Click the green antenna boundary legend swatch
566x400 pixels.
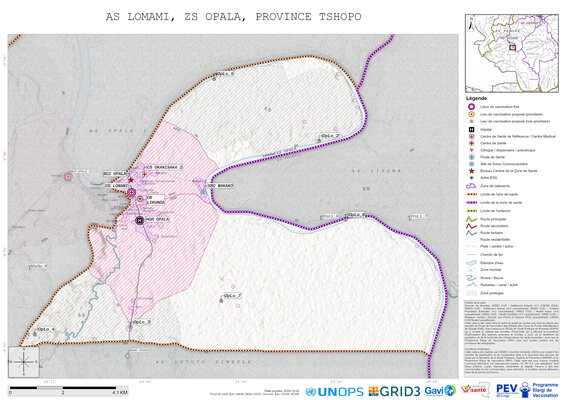[471, 211]
